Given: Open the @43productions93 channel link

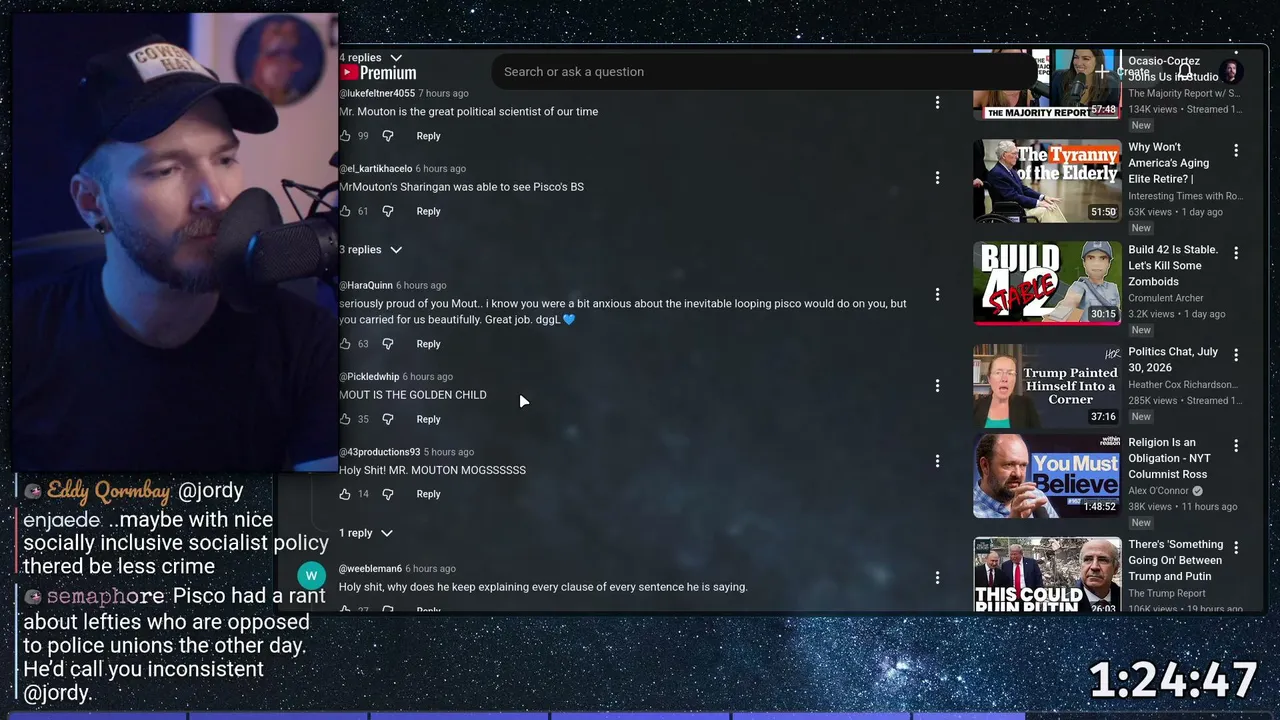Looking at the screenshot, I should (380, 452).
